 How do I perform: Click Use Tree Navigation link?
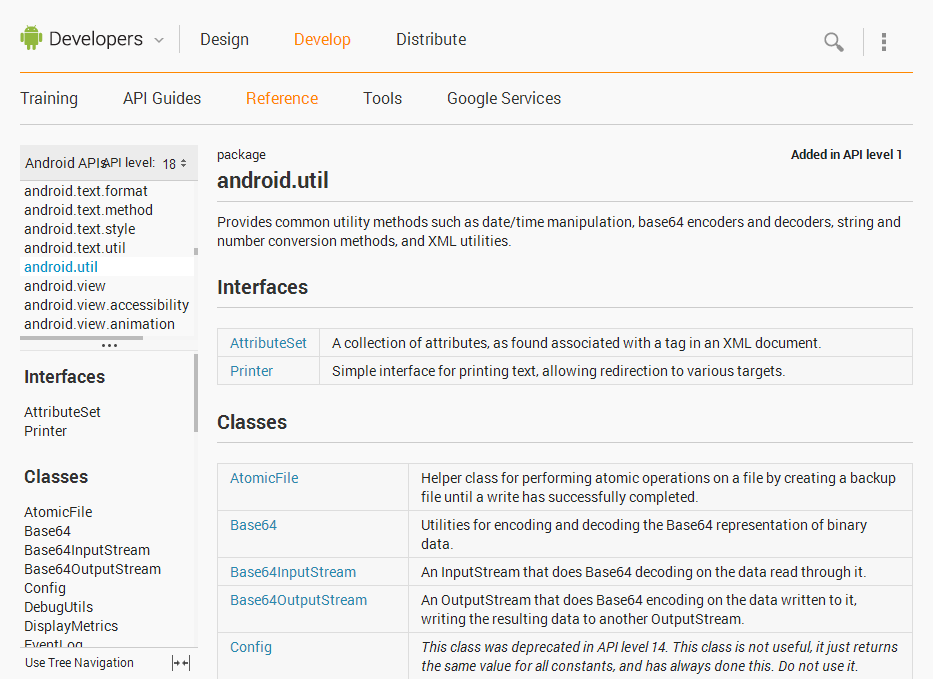[x=79, y=662]
